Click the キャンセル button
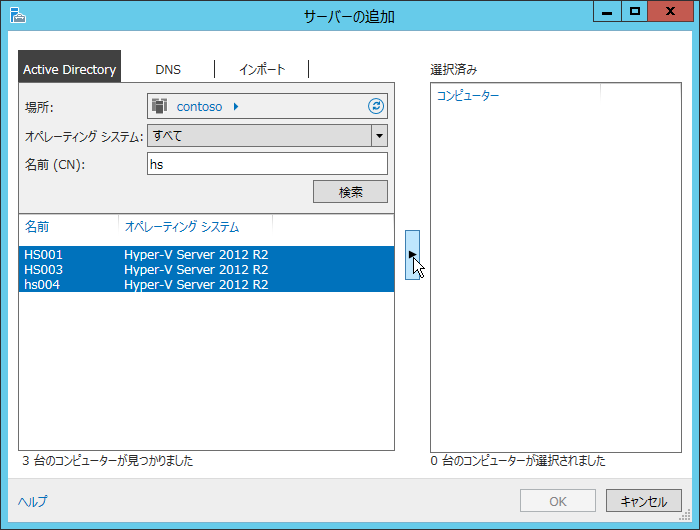The height and width of the screenshot is (530, 700). tap(644, 501)
